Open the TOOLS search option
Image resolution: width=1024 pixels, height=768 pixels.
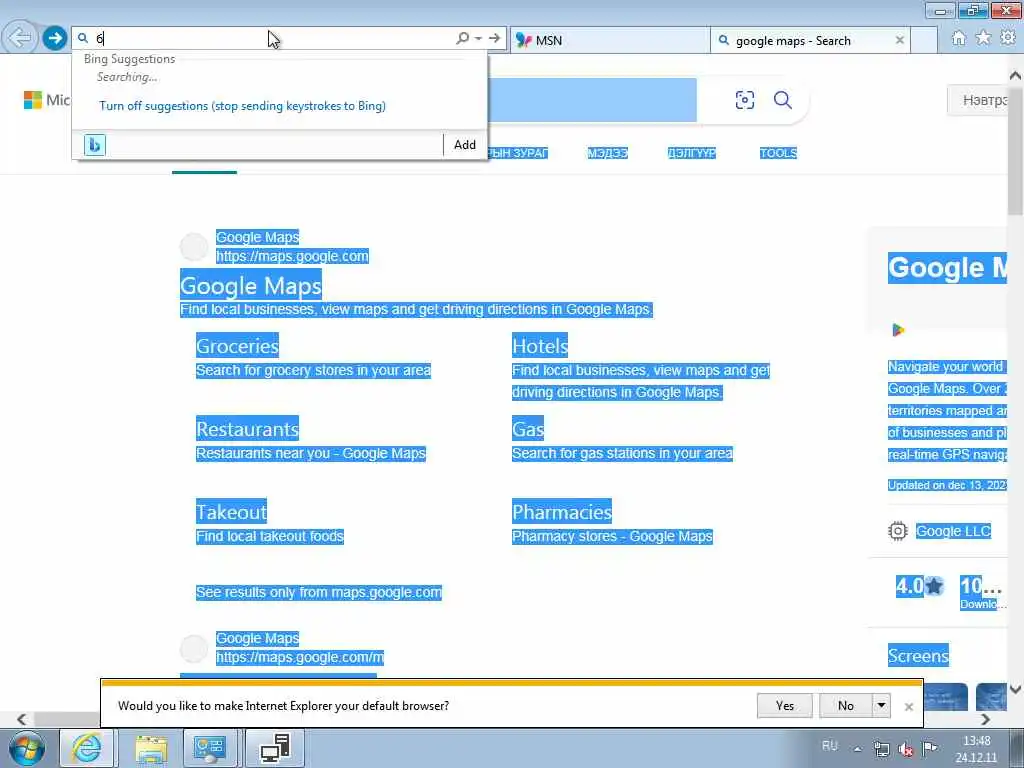pyautogui.click(x=778, y=153)
